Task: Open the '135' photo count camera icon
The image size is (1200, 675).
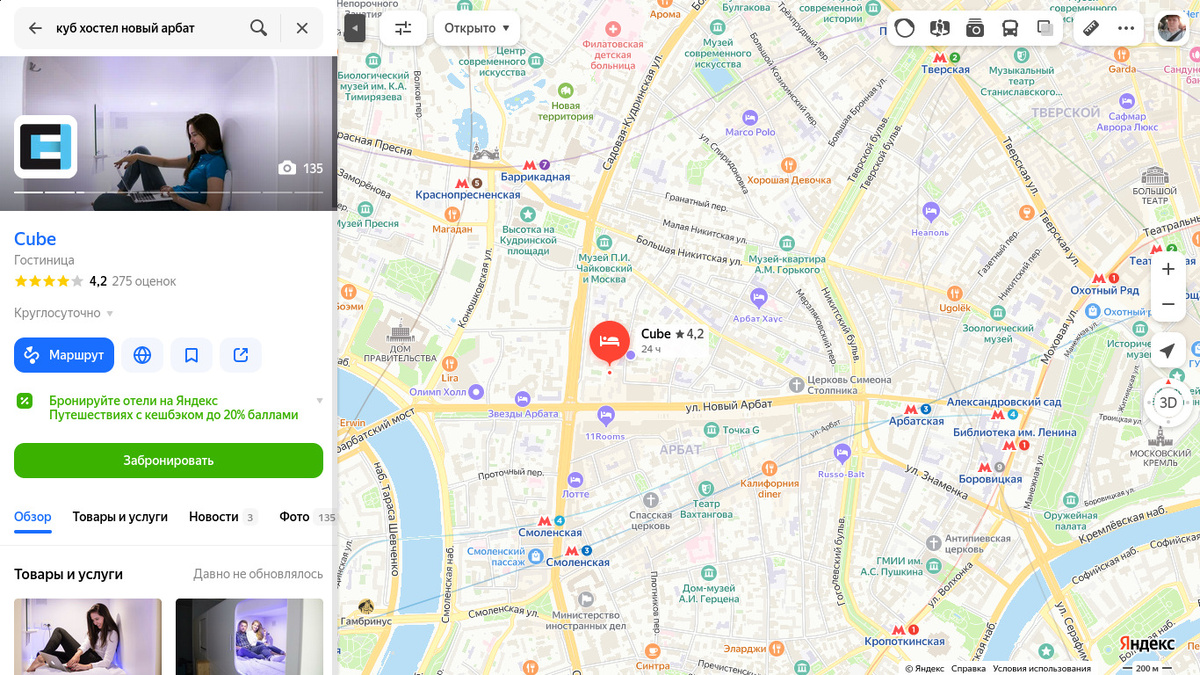Action: (x=287, y=169)
